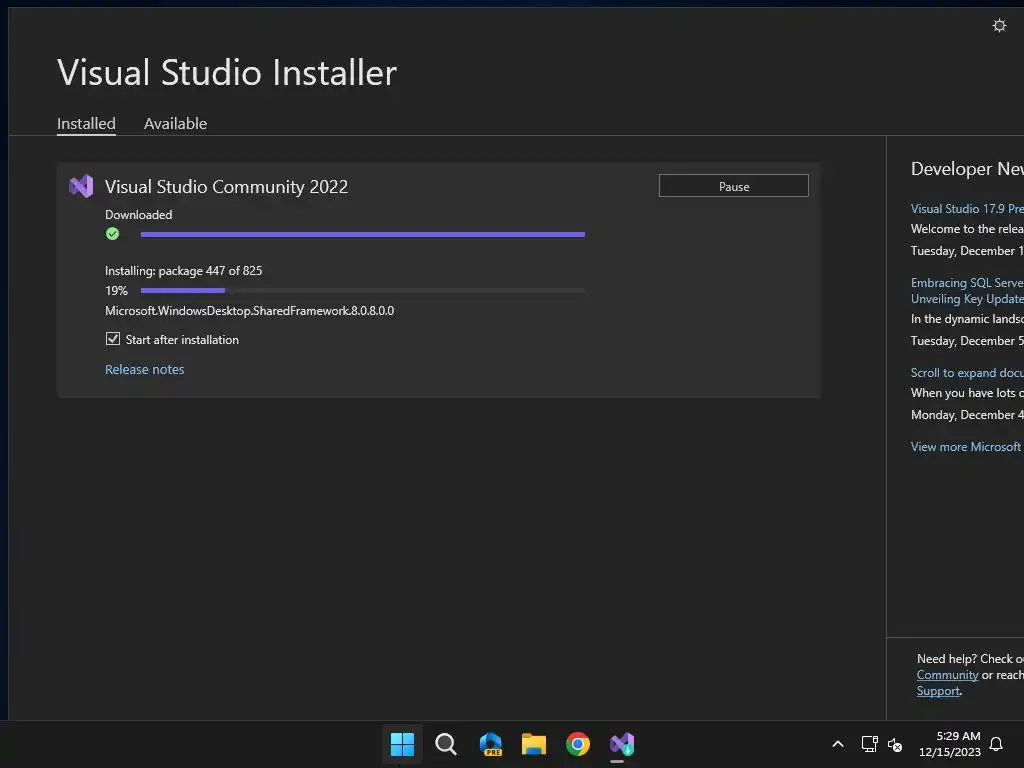Open the notifications bell
Image resolution: width=1024 pixels, height=768 pixels.
[x=996, y=744]
